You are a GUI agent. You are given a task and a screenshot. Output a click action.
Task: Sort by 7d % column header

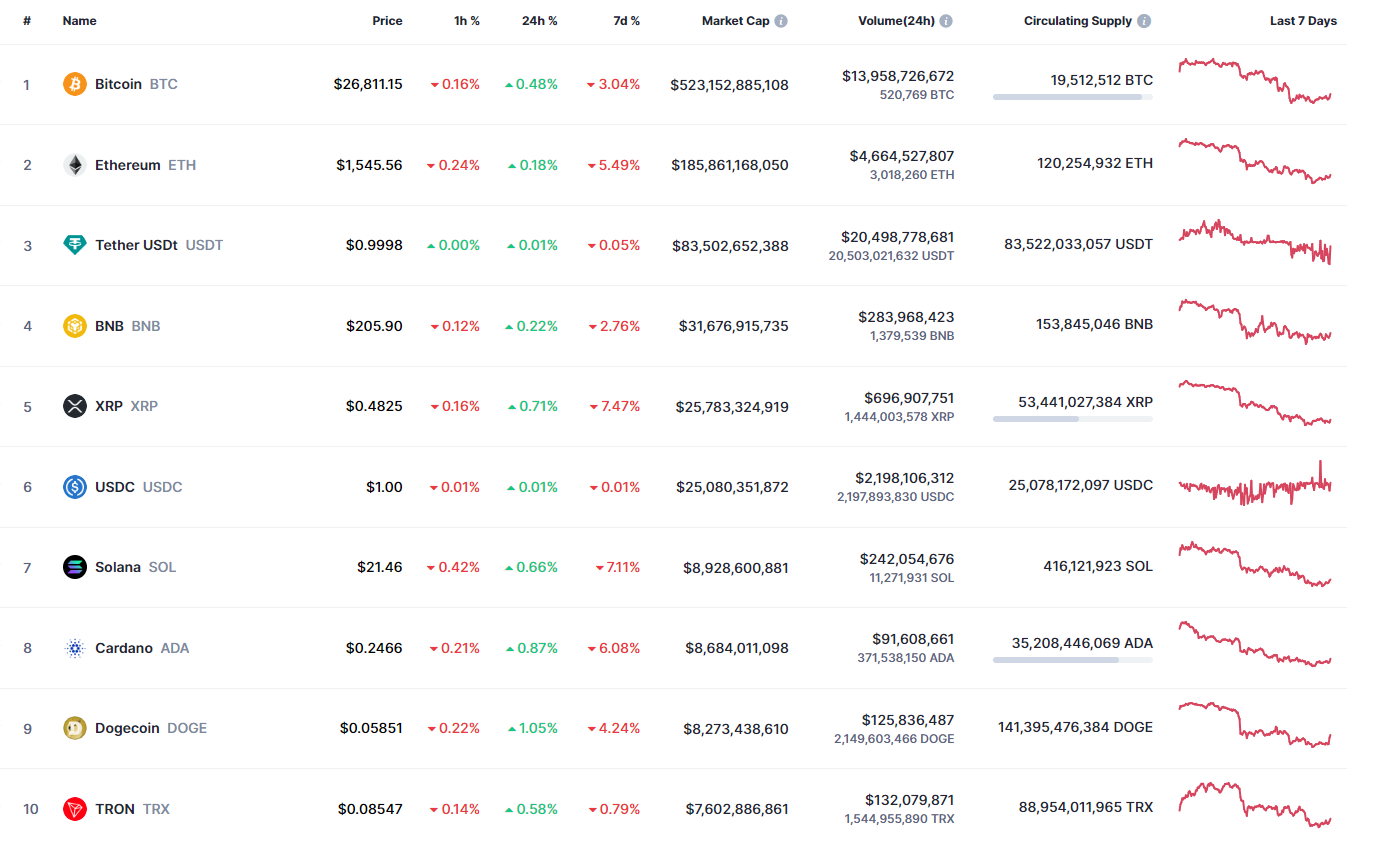point(626,21)
